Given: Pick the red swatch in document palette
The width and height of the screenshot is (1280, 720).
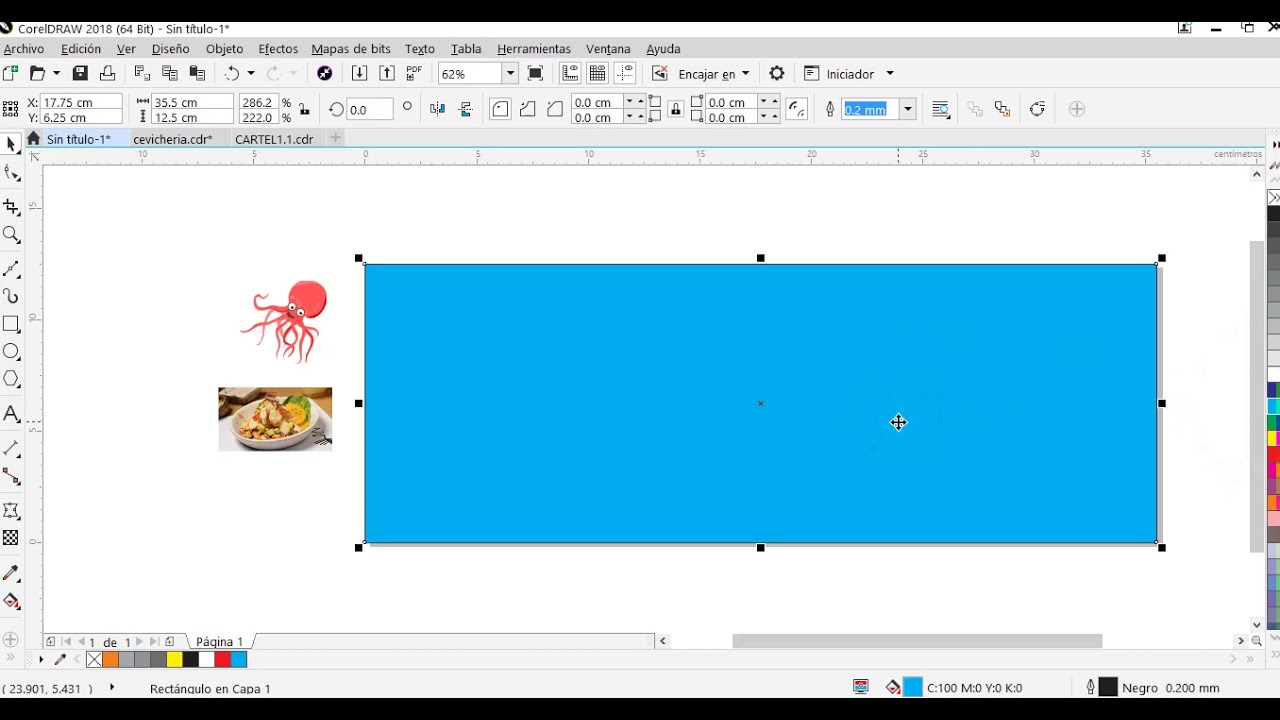Looking at the screenshot, I should (222, 660).
